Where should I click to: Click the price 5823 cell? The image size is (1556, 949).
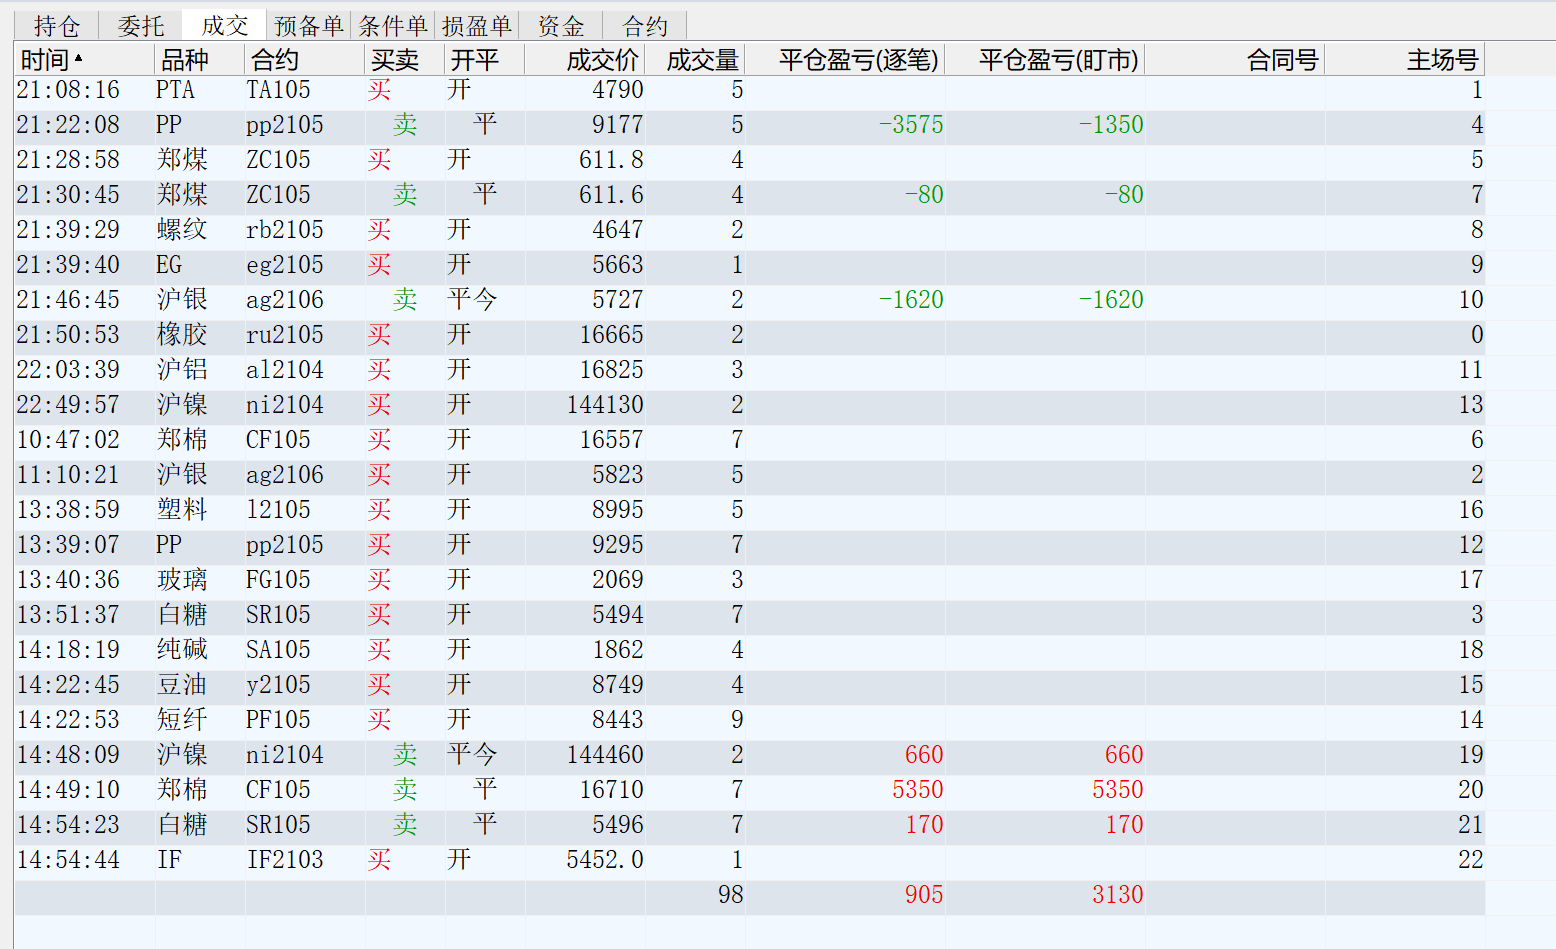tap(618, 475)
